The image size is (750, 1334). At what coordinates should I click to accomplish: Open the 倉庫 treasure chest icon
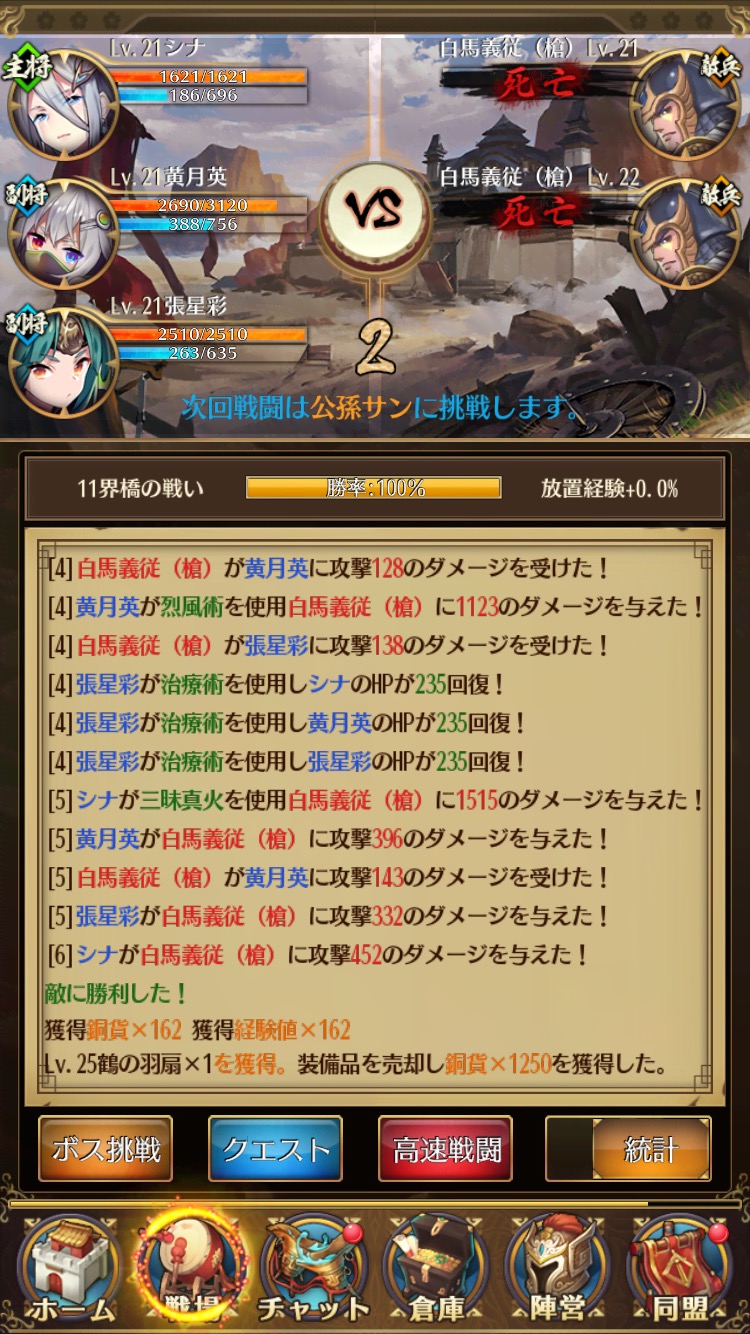[x=436, y=1268]
